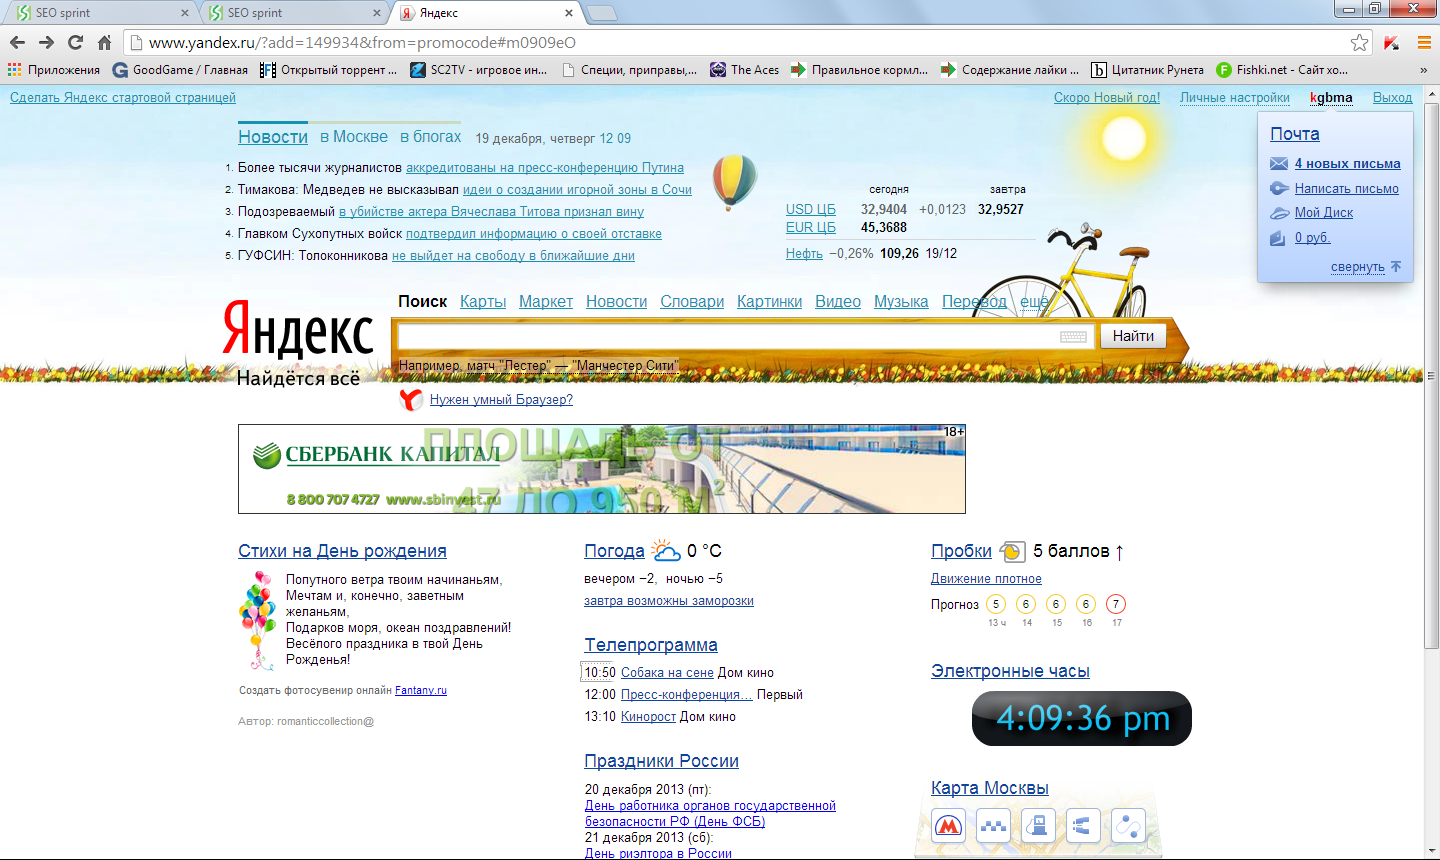This screenshot has width=1440, height=860.
Task: Open the routes icon on the Moscow map
Action: 1129,826
